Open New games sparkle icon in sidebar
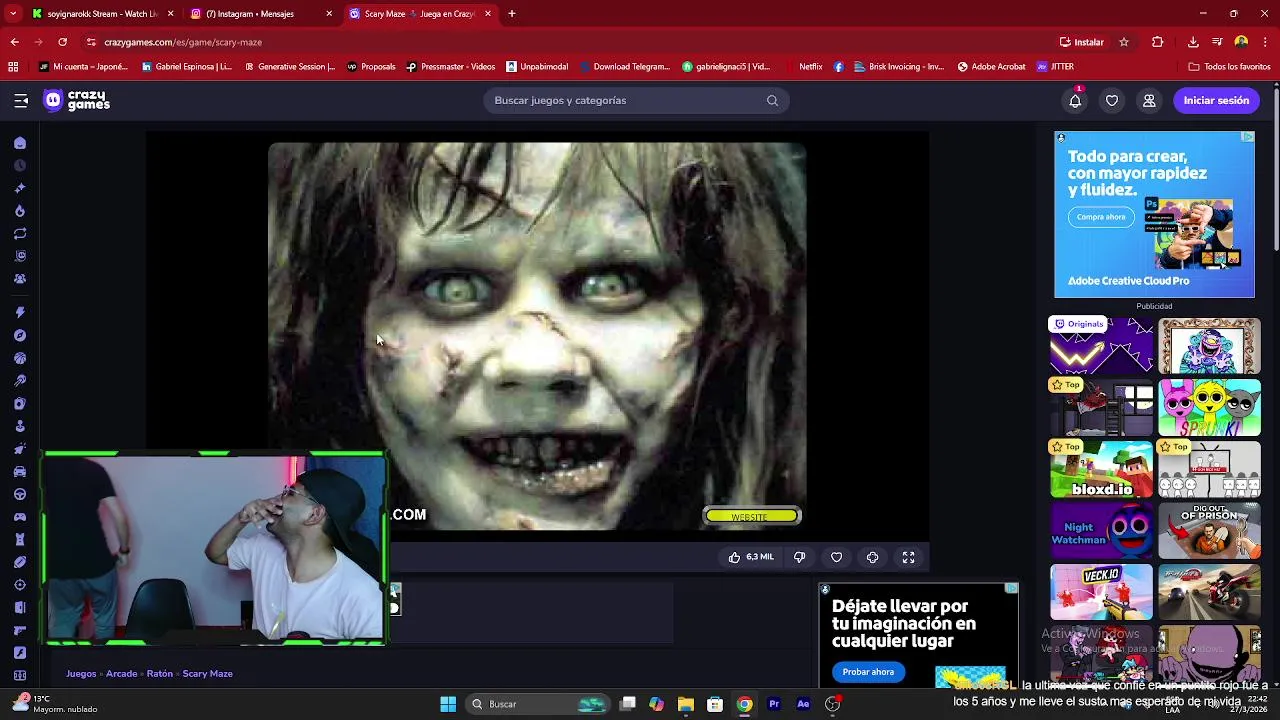The image size is (1280, 720). [20, 188]
